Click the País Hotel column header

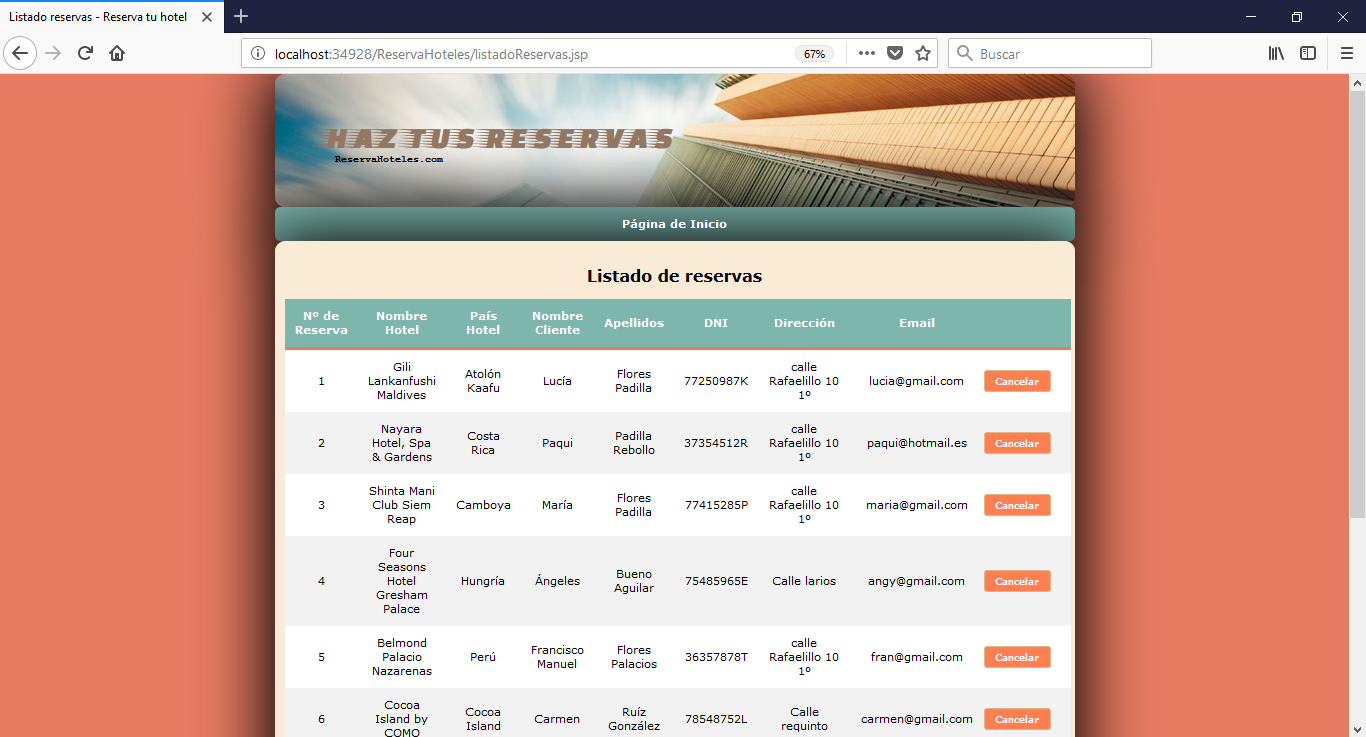pos(483,323)
